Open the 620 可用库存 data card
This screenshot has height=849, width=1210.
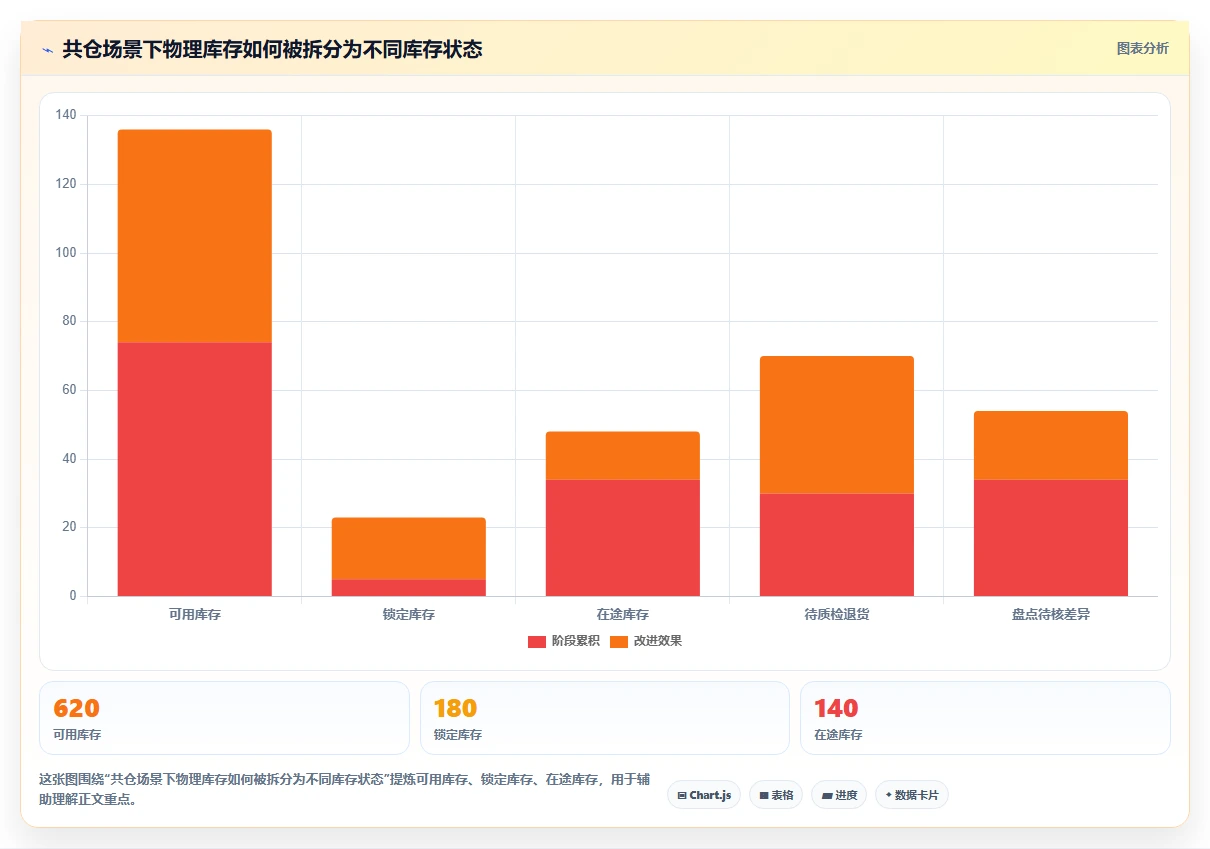(224, 718)
